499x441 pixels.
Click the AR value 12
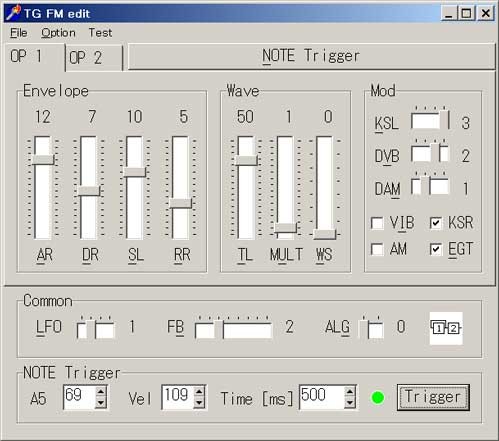43,117
